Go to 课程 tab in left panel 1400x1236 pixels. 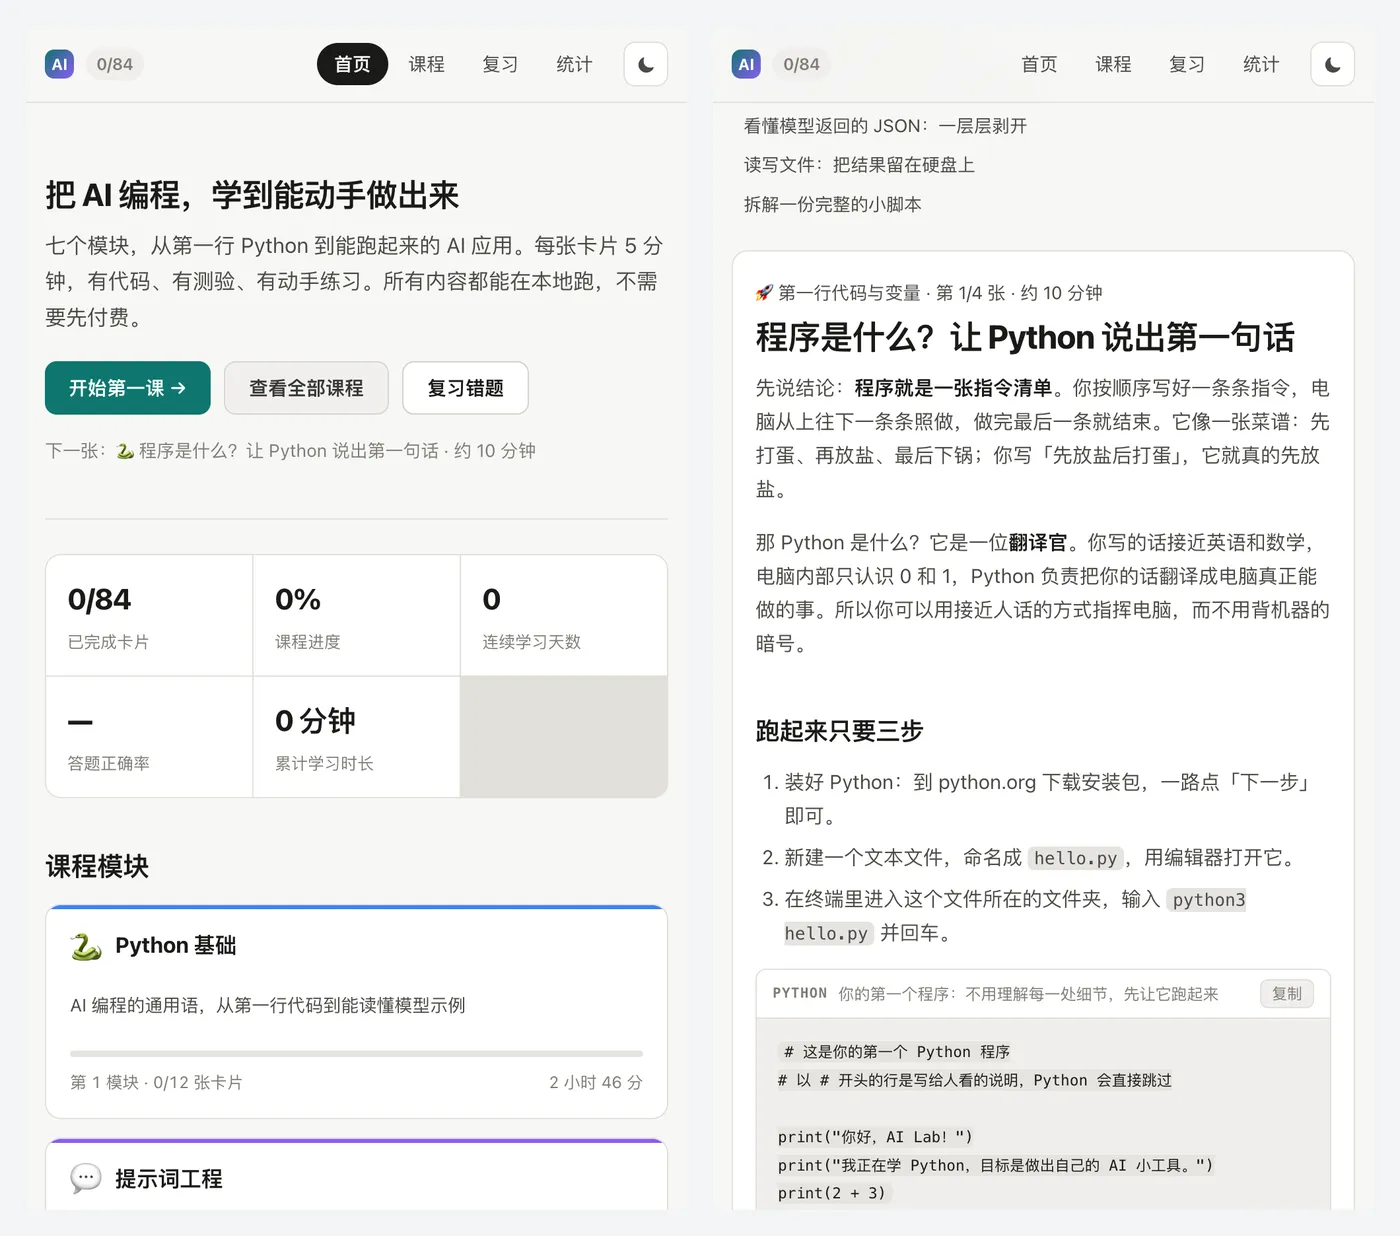point(426,64)
